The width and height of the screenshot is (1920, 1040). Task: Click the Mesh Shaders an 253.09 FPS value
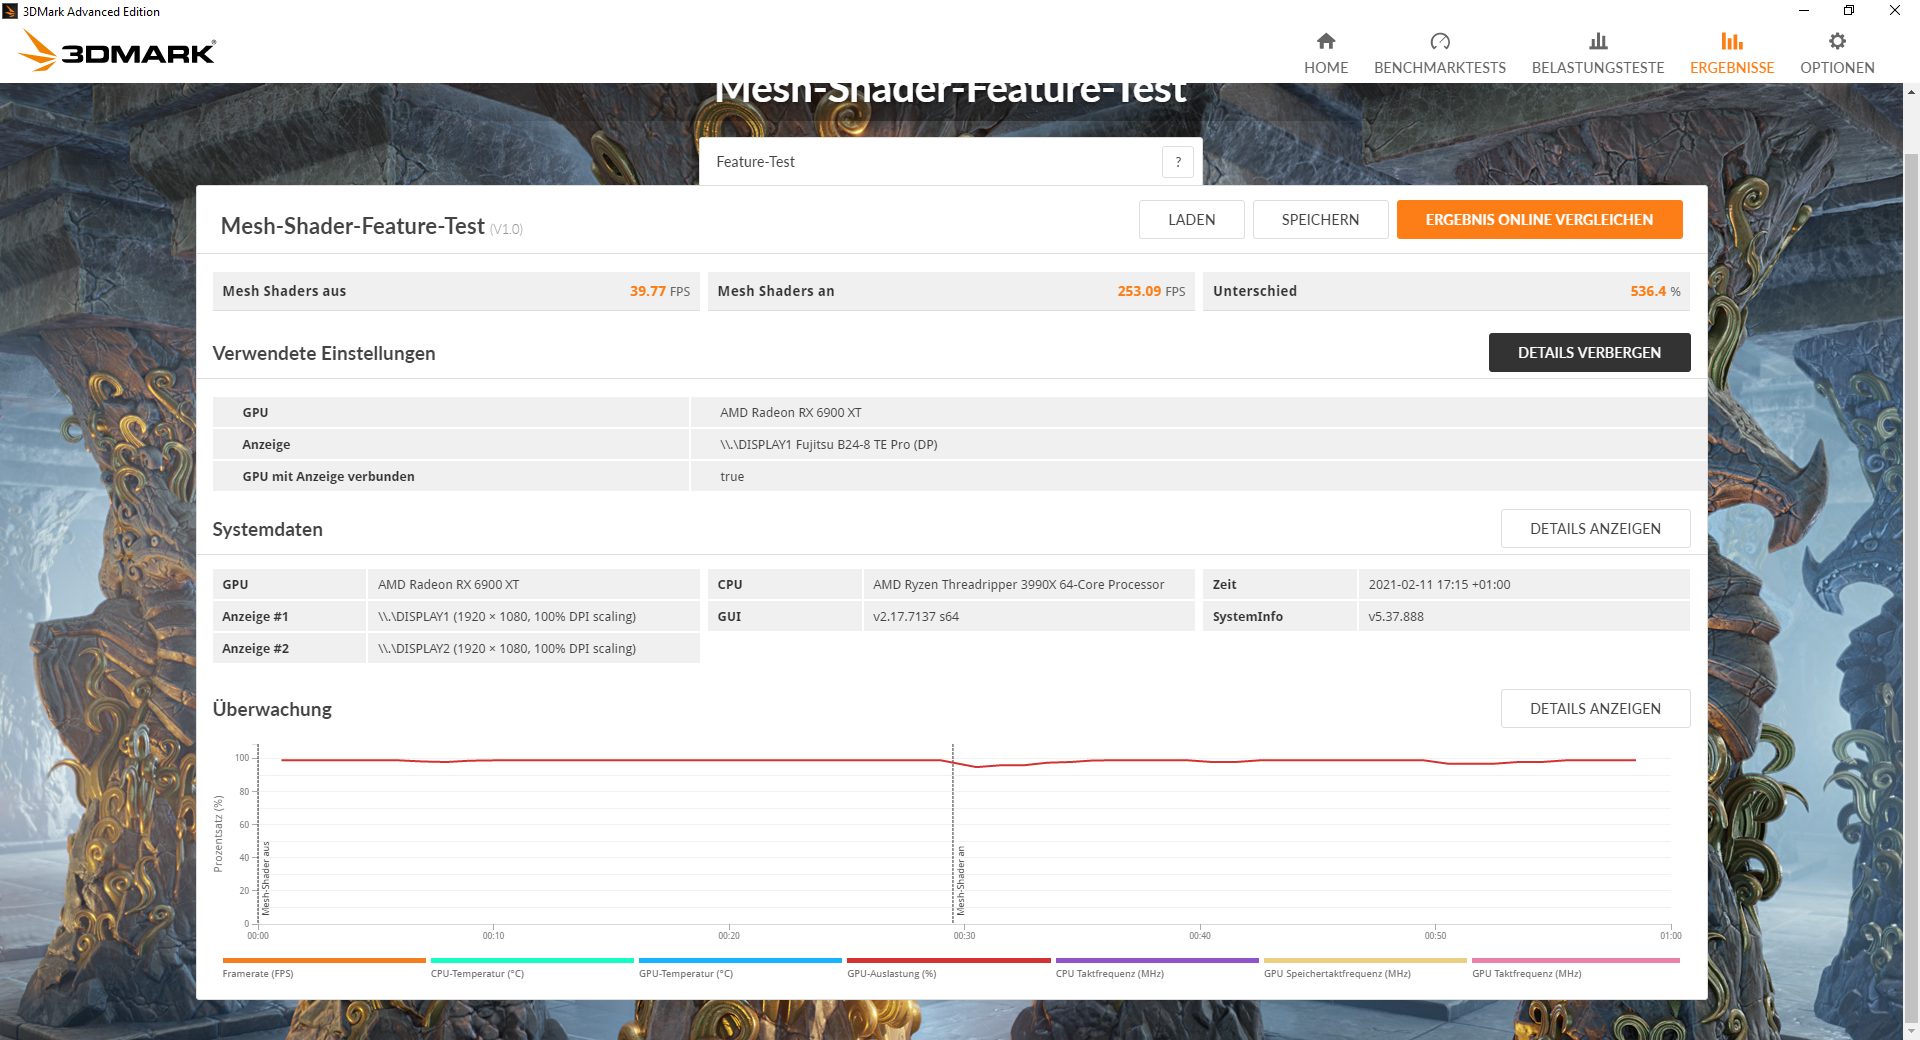(1151, 291)
